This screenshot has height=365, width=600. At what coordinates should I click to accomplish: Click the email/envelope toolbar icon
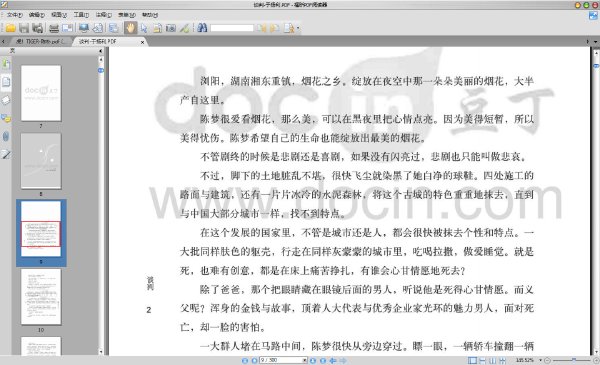tap(67, 28)
